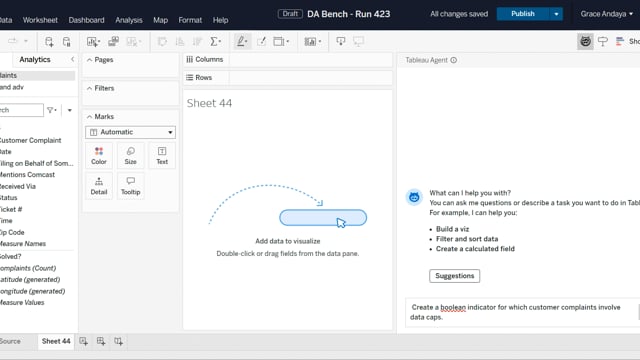
Task: Open the Help menu
Action: pyautogui.click(x=220, y=20)
